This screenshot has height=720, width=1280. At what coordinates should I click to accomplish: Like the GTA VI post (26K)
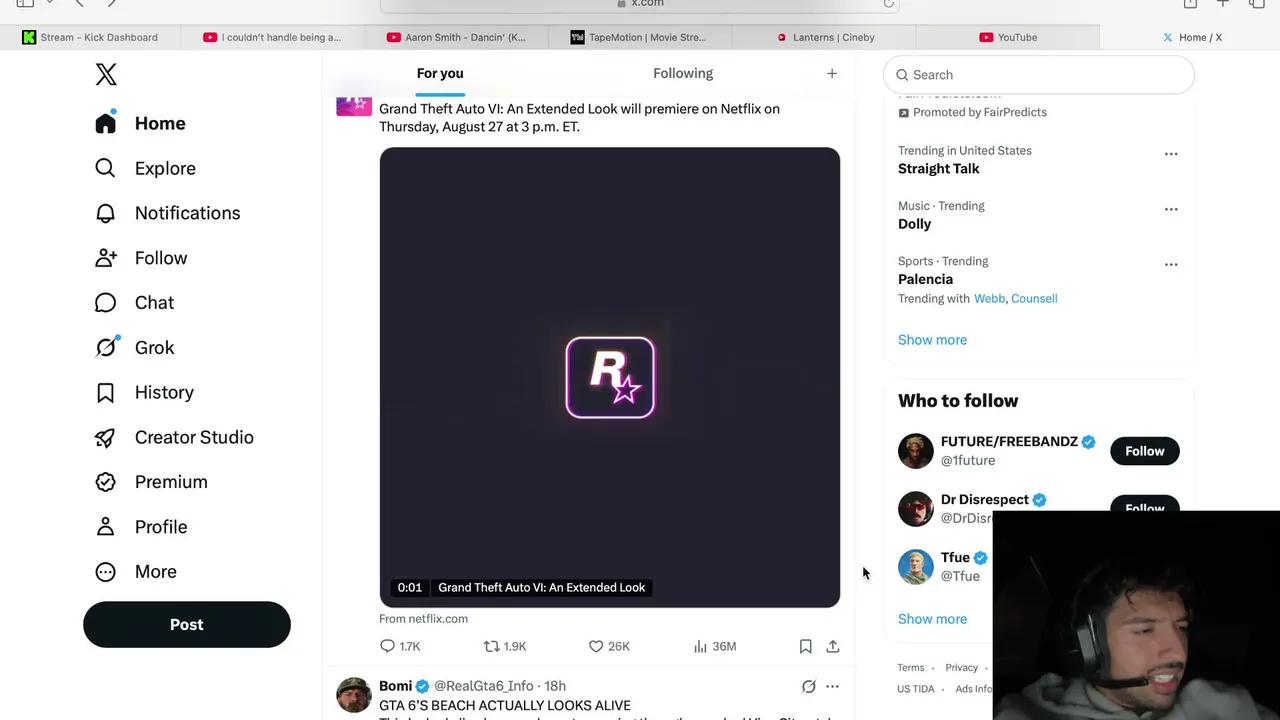609,646
